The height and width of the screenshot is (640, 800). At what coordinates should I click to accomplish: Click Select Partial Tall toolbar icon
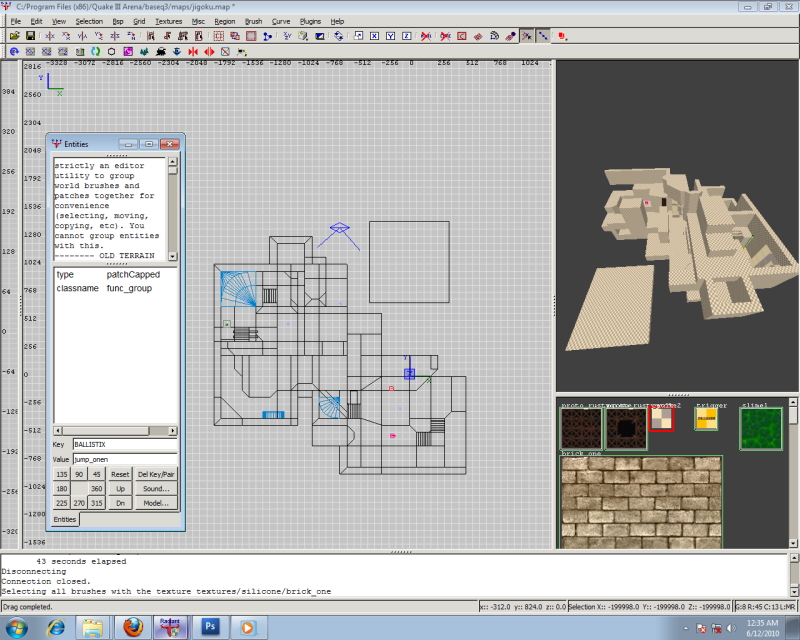pyautogui.click(x=183, y=36)
